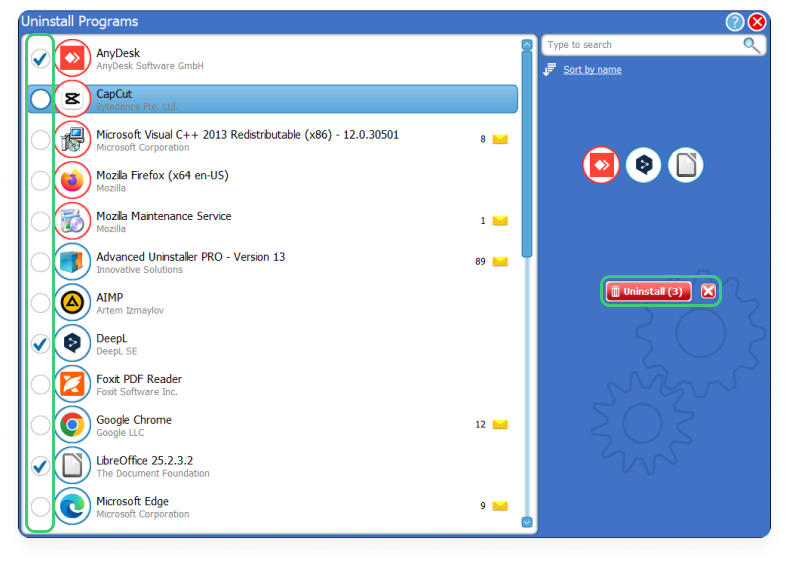The height and width of the screenshot is (564, 789).
Task: Select the Microsoft Edge program name
Action: coord(132,502)
